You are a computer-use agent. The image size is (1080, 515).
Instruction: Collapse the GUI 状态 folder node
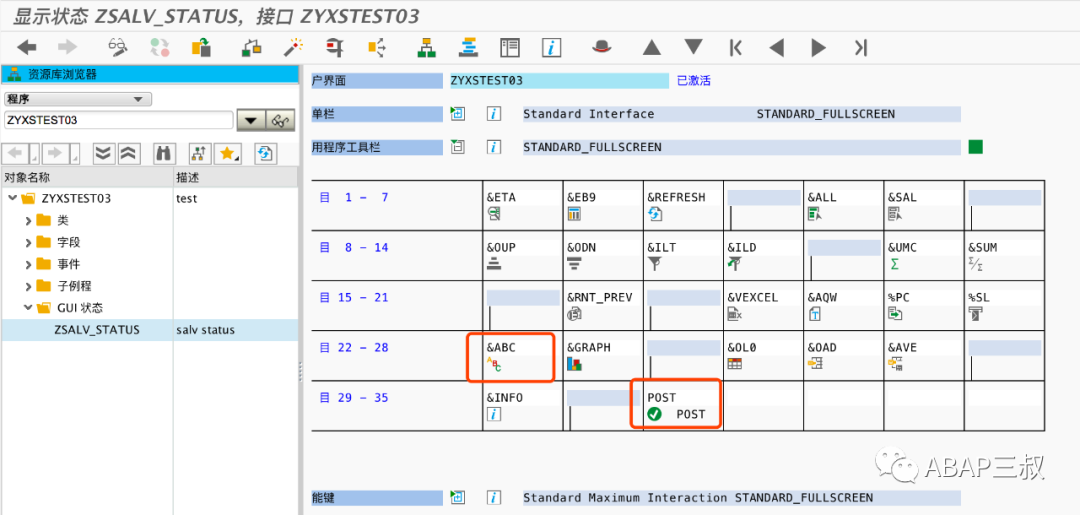click(x=28, y=308)
